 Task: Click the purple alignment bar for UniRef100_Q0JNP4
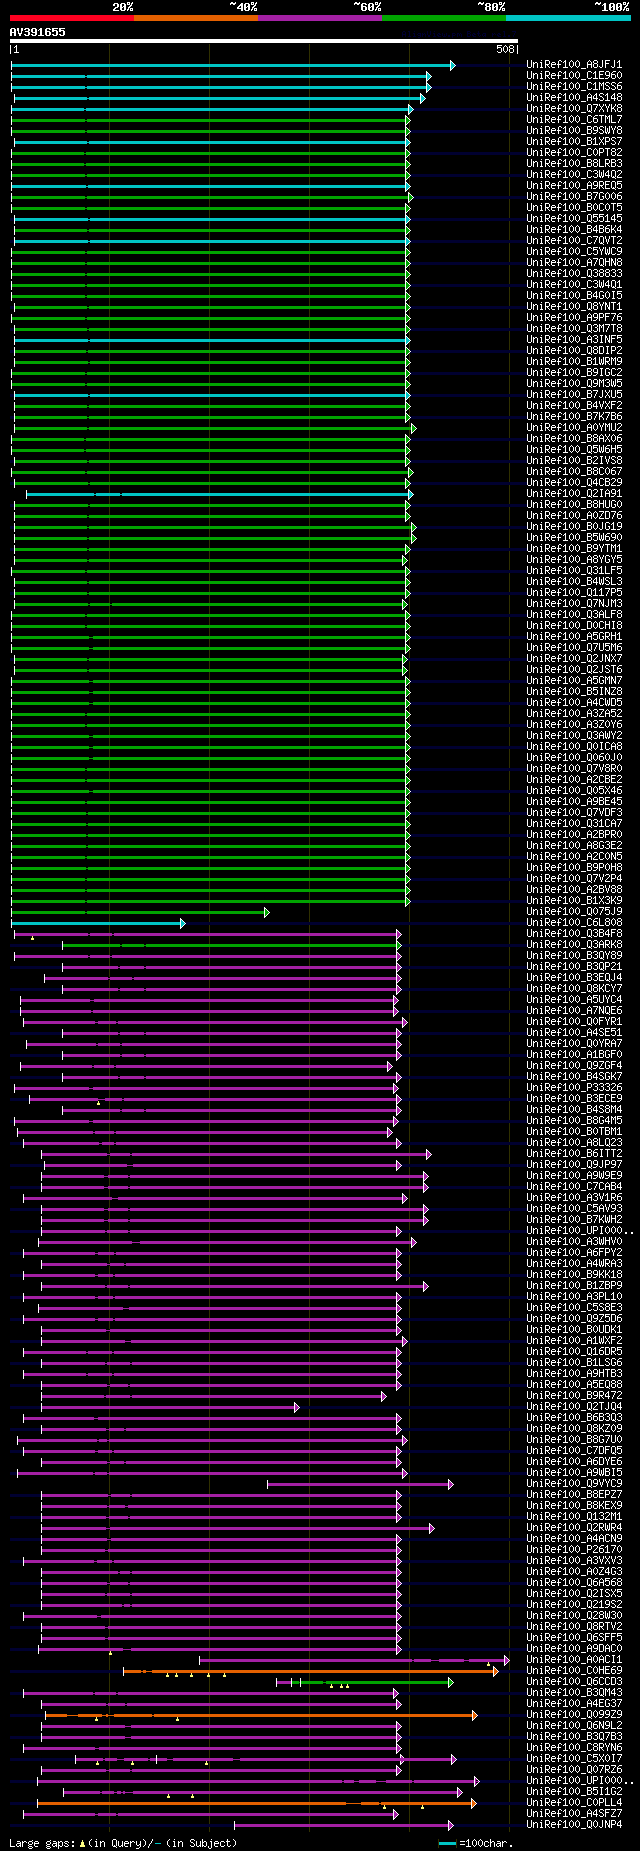click(x=343, y=1825)
